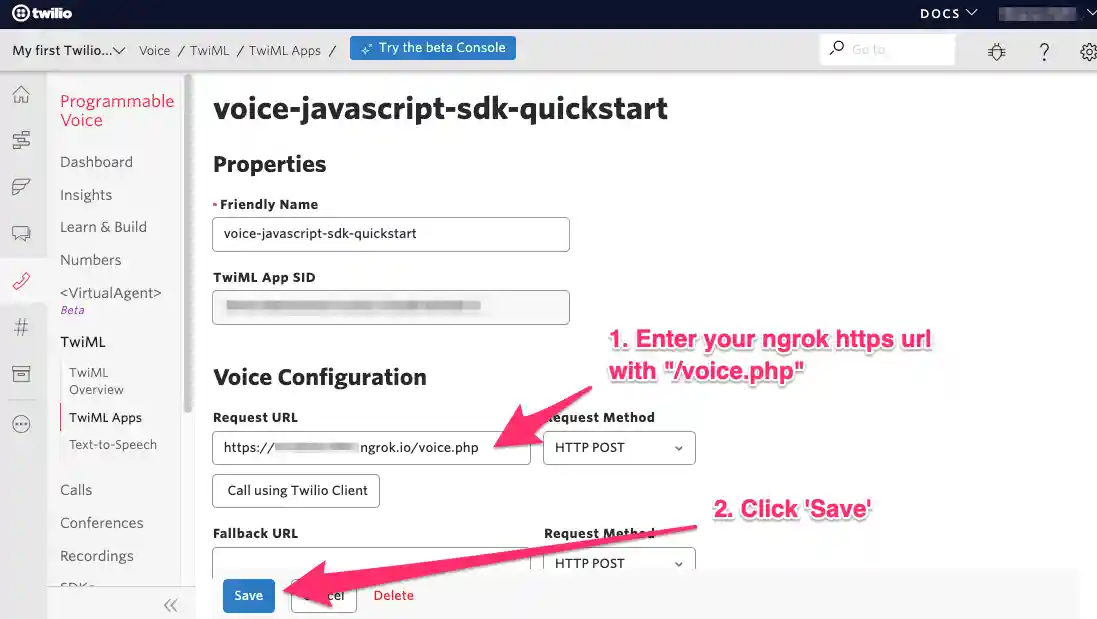This screenshot has height=619, width=1097.
Task: Click the search magnifier icon
Action: tap(837, 48)
